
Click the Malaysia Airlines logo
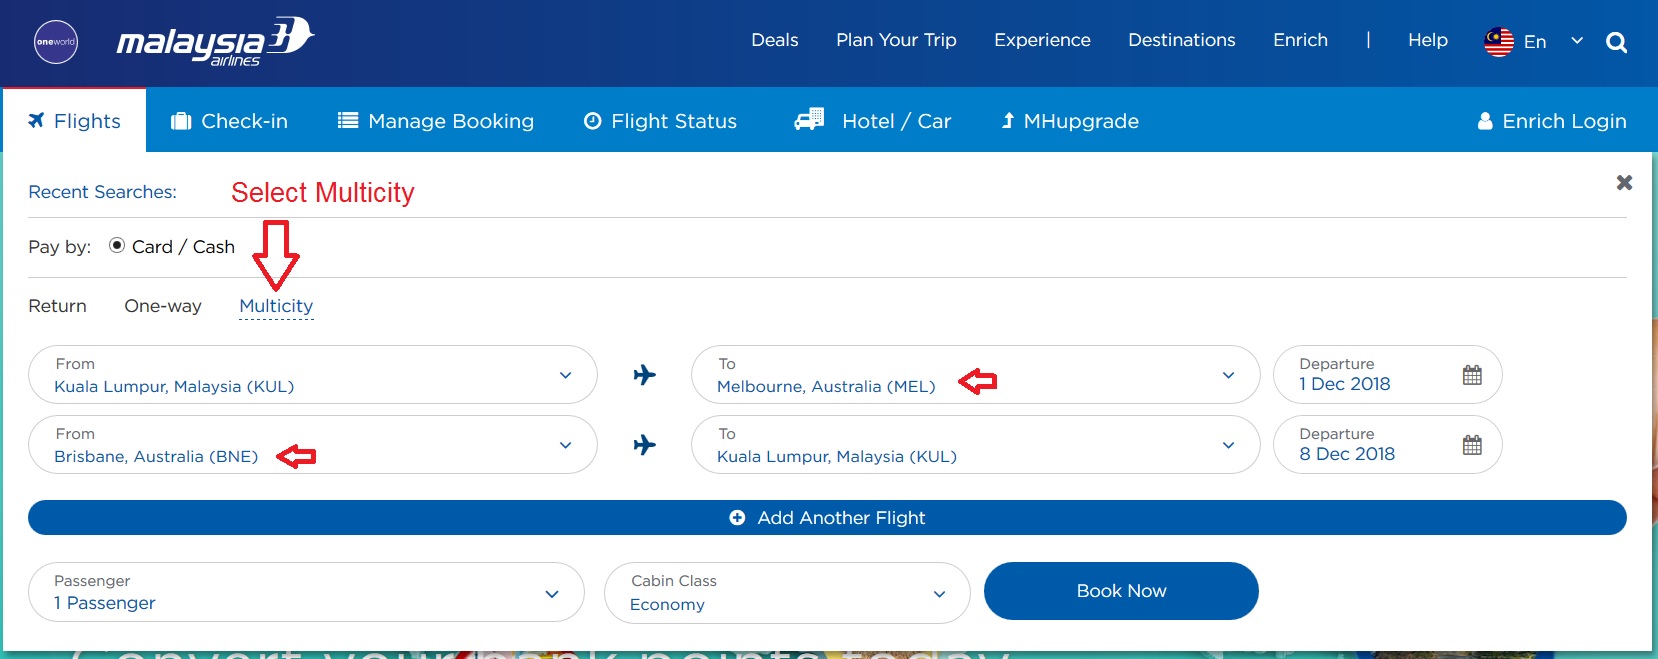[x=215, y=42]
